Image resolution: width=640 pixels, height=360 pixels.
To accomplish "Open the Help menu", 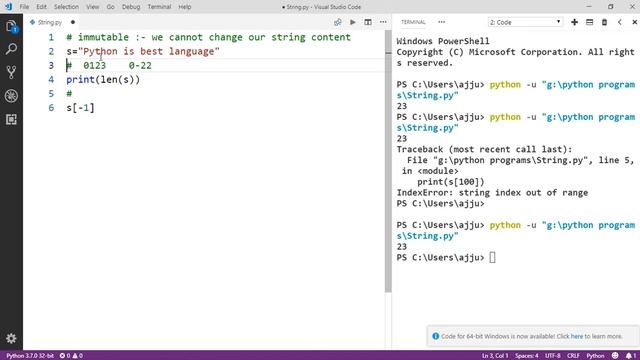I will [x=184, y=7].
